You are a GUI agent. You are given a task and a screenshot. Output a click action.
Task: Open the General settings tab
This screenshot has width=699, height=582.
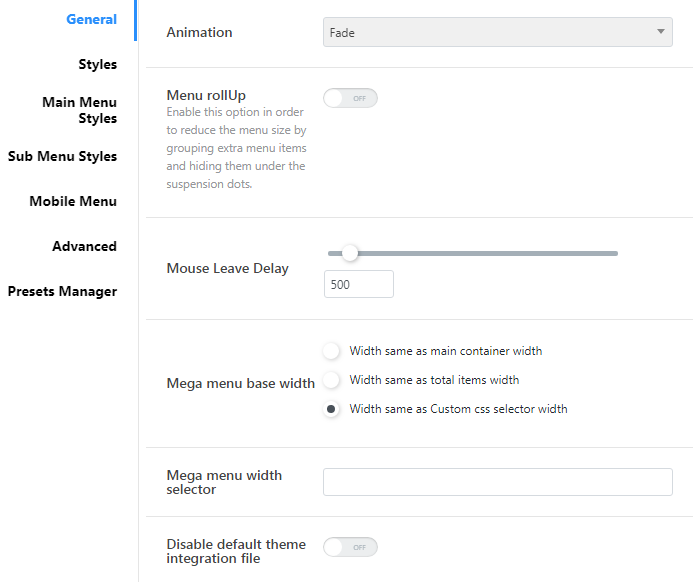coord(91,19)
